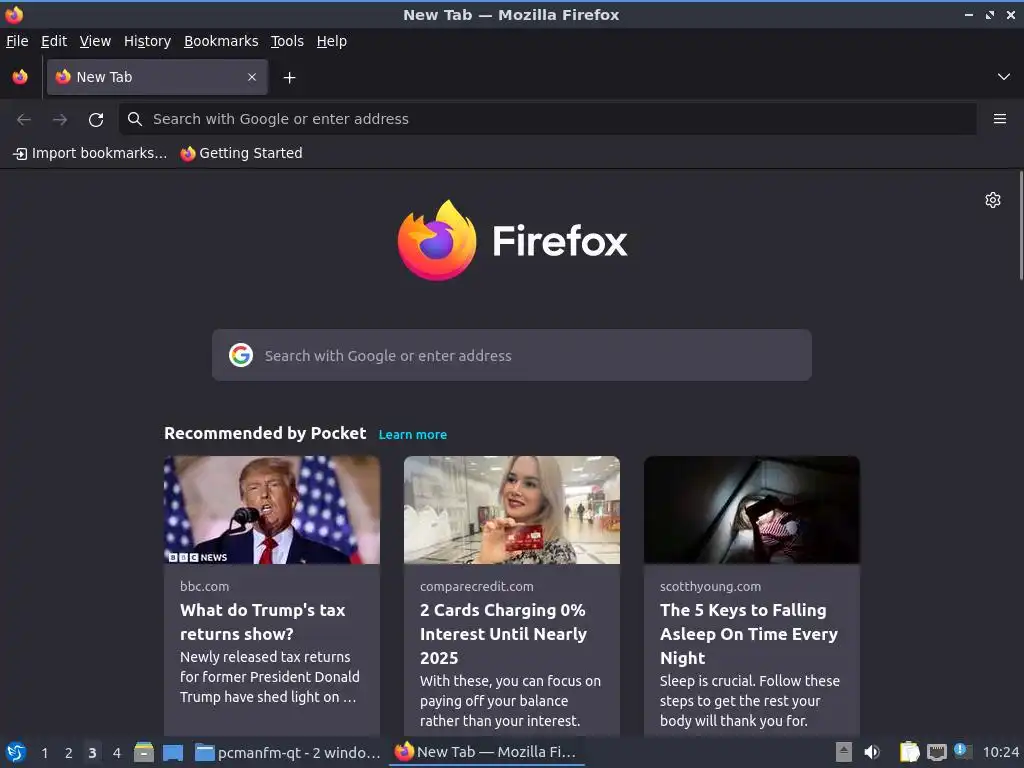Open the File menu
This screenshot has width=1024, height=768.
17,41
